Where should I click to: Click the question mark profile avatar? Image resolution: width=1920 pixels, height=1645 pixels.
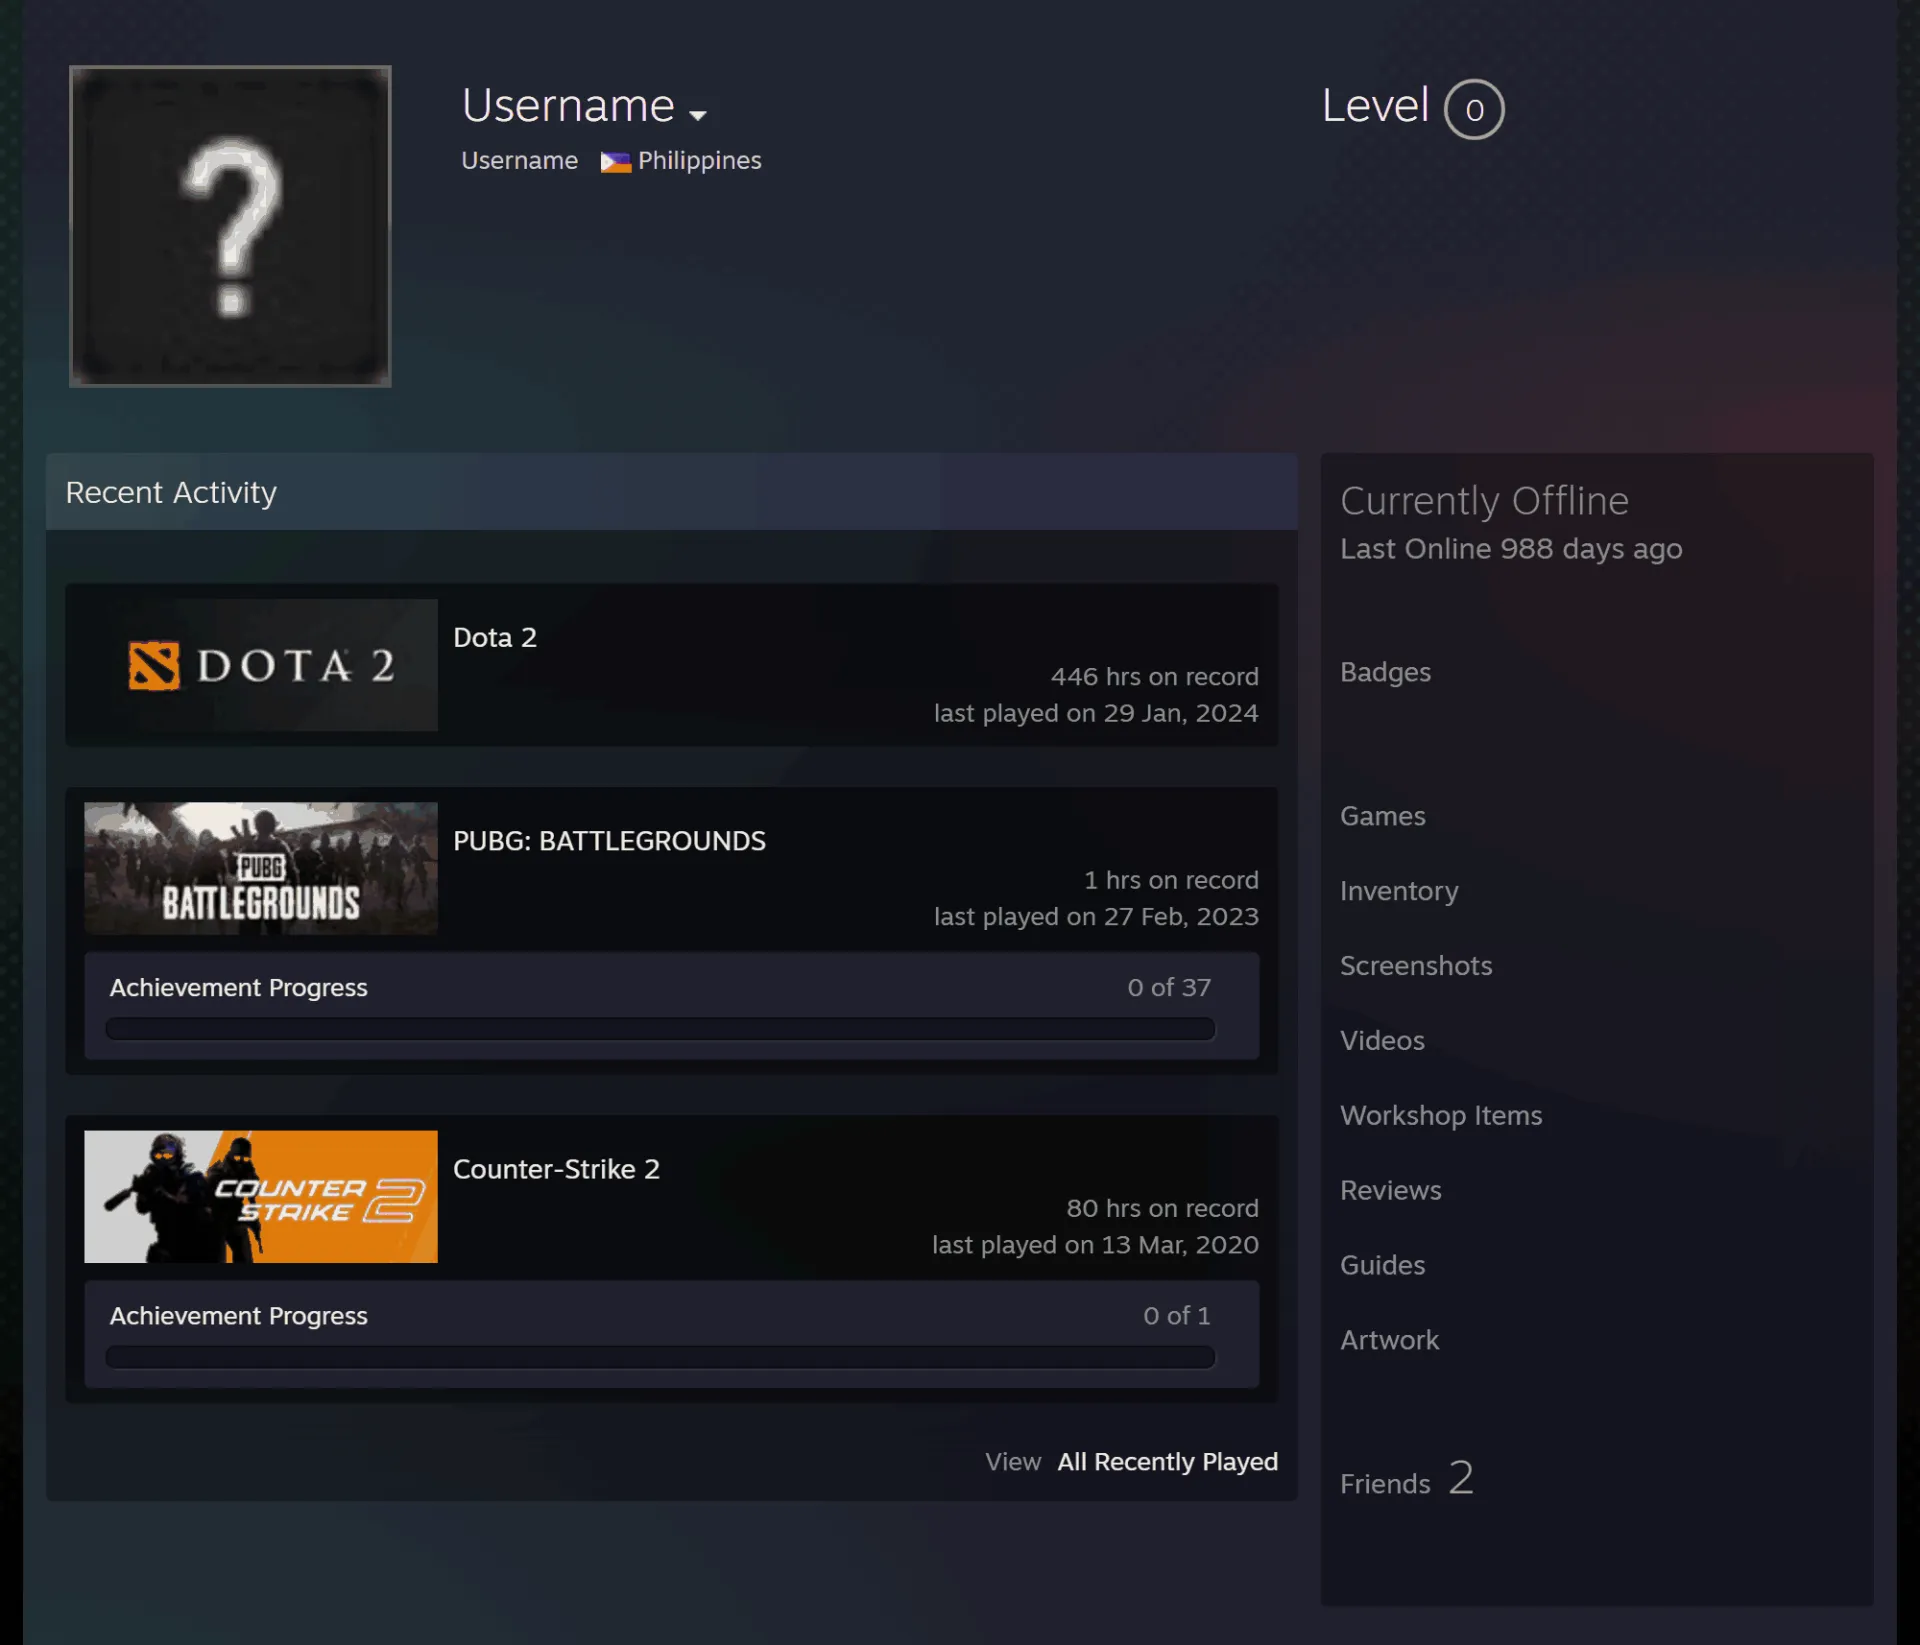click(x=230, y=226)
